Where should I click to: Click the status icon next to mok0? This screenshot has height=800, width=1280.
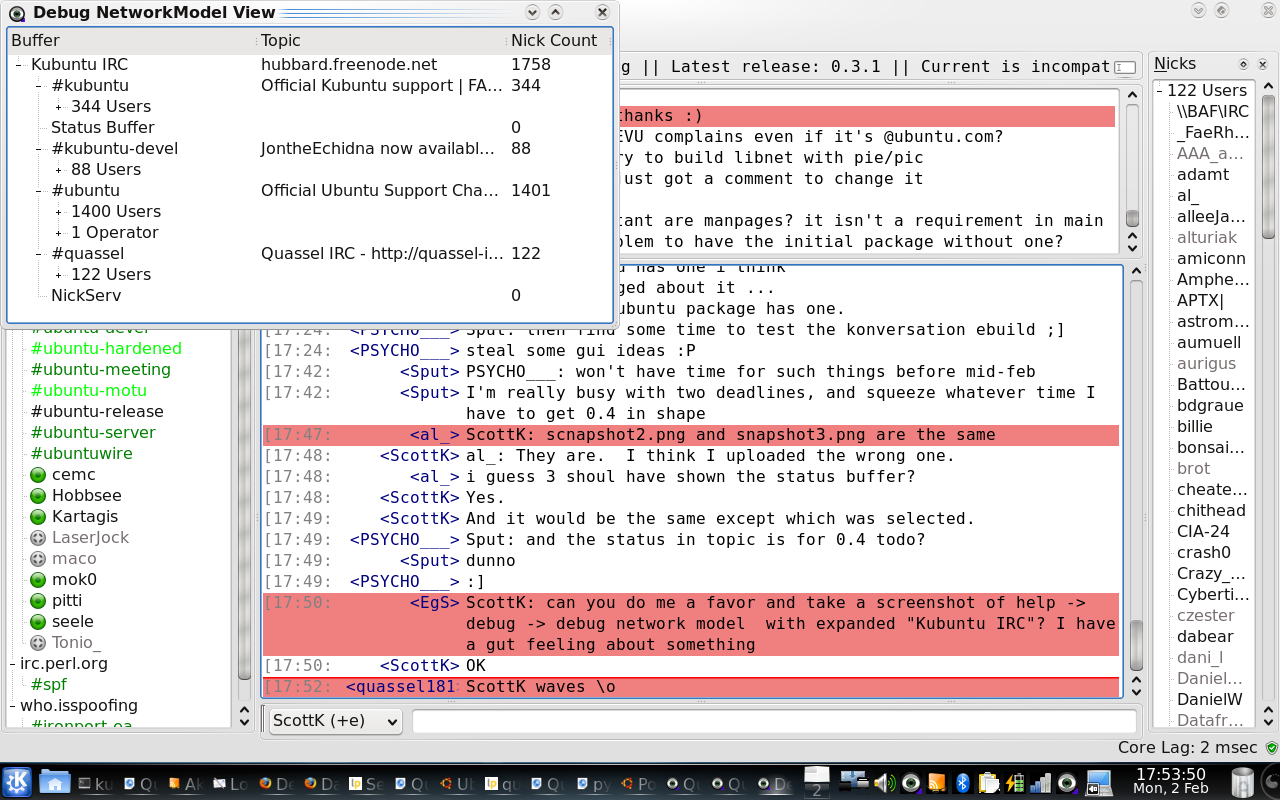click(x=38, y=580)
